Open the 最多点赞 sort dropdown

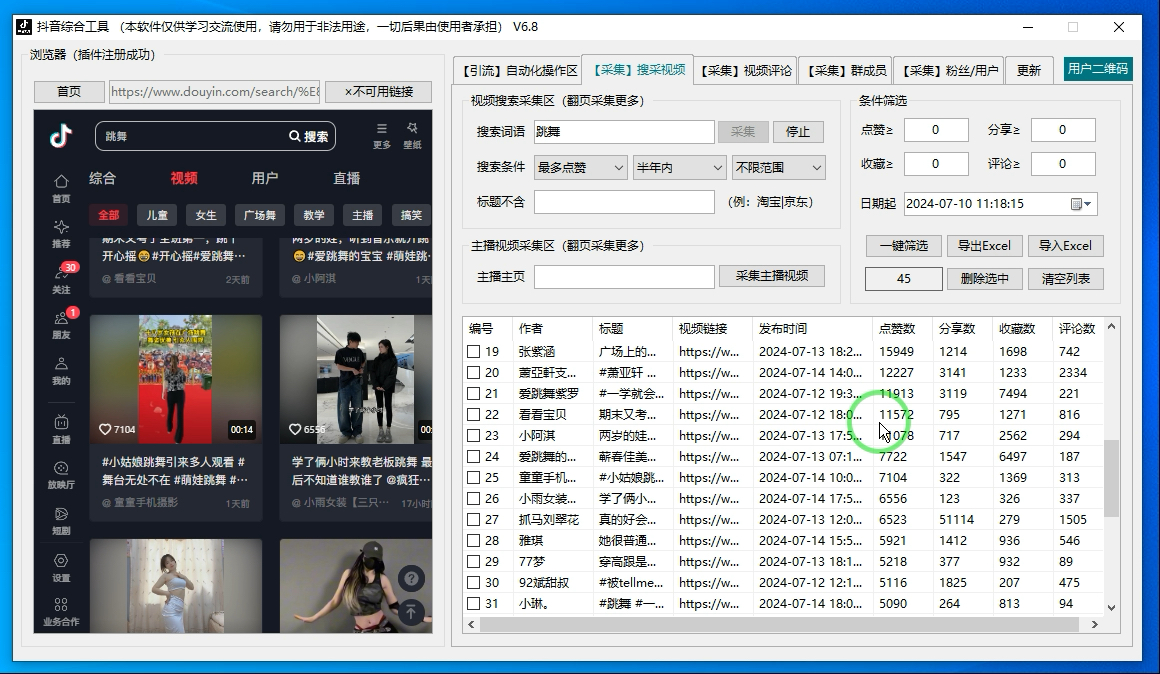[x=581, y=168]
